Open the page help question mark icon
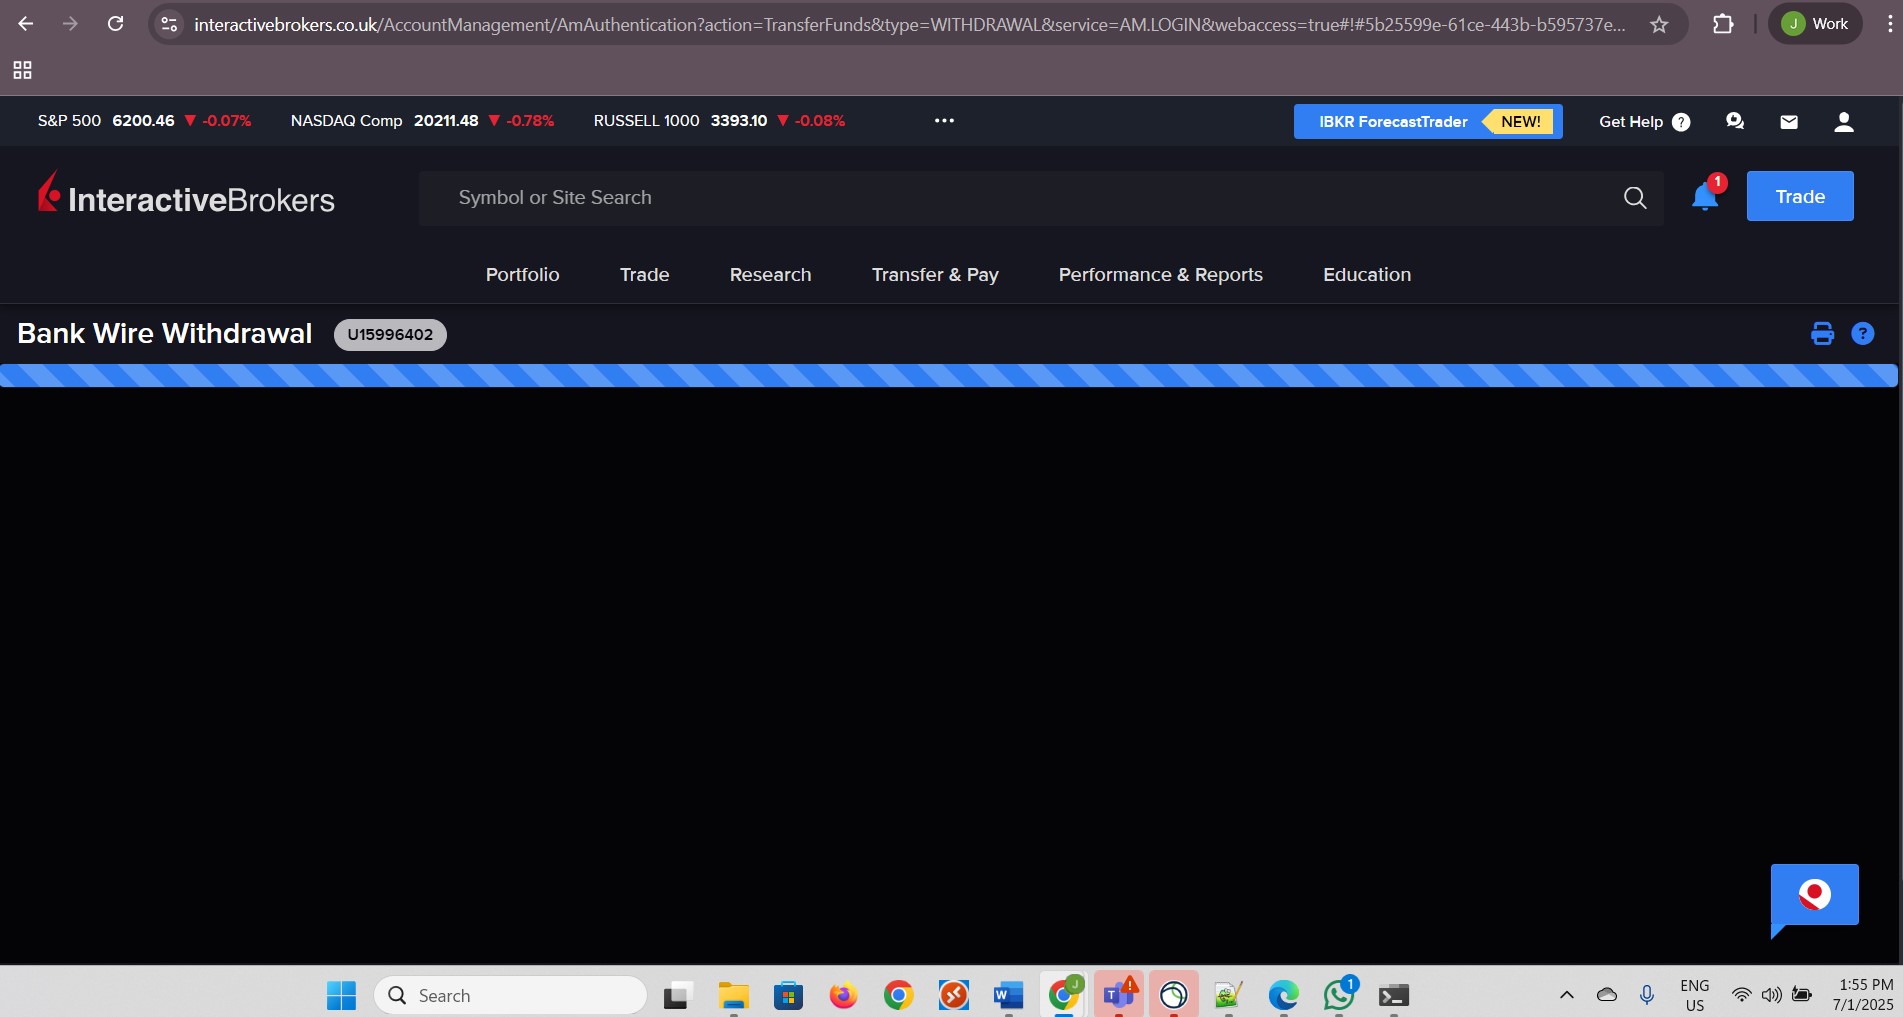 tap(1863, 334)
